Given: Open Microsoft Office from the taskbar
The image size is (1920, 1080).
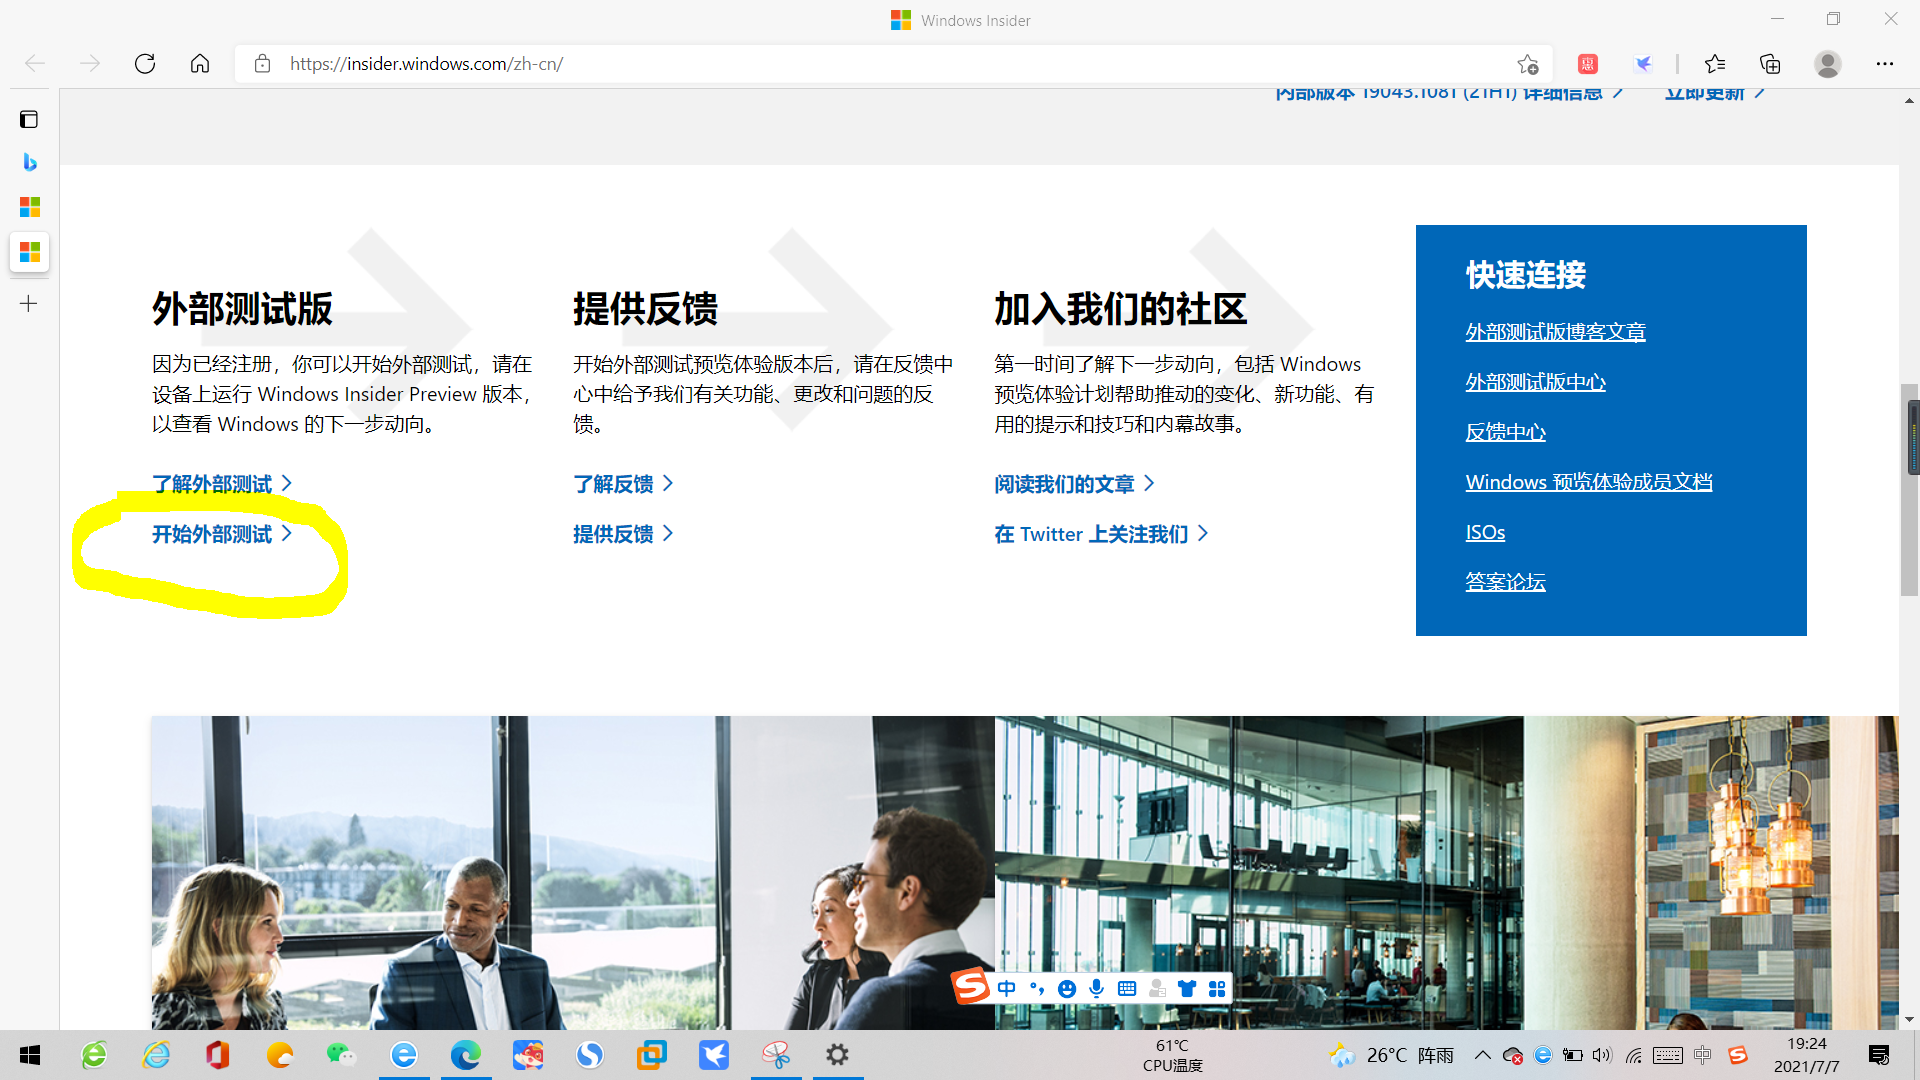Looking at the screenshot, I should (218, 1055).
